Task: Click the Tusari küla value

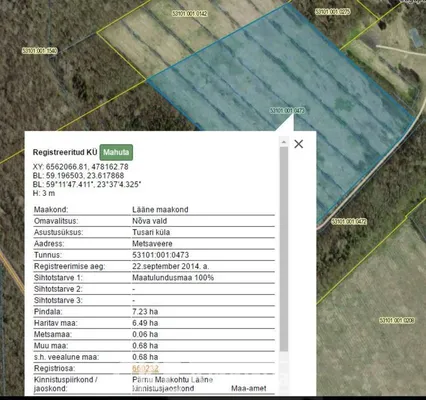Action: (151, 232)
